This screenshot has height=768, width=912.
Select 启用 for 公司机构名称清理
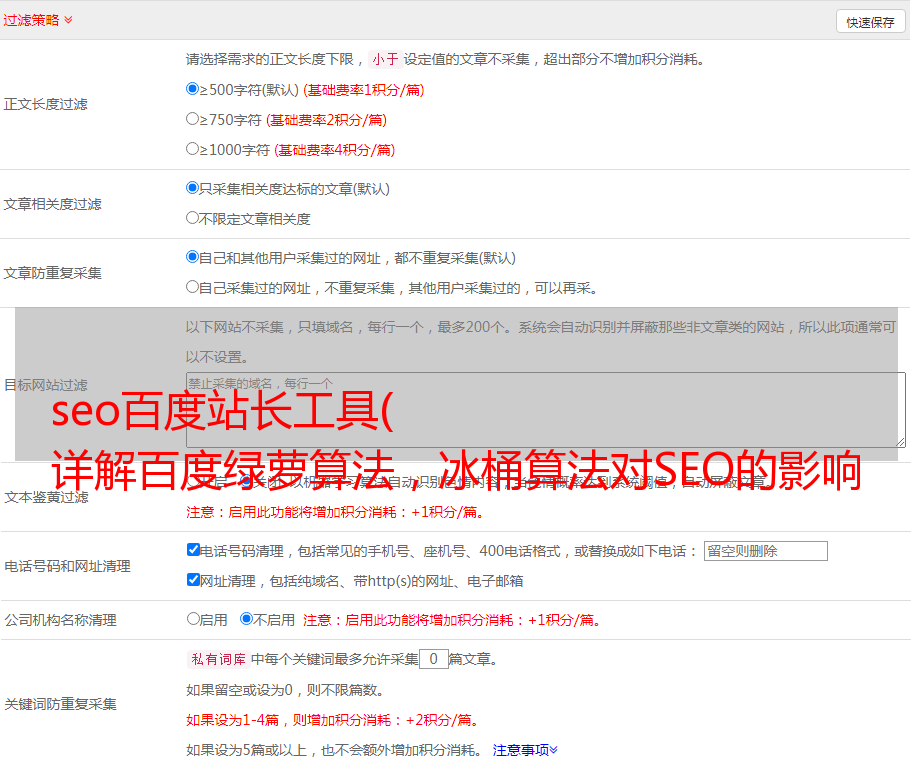tap(193, 619)
